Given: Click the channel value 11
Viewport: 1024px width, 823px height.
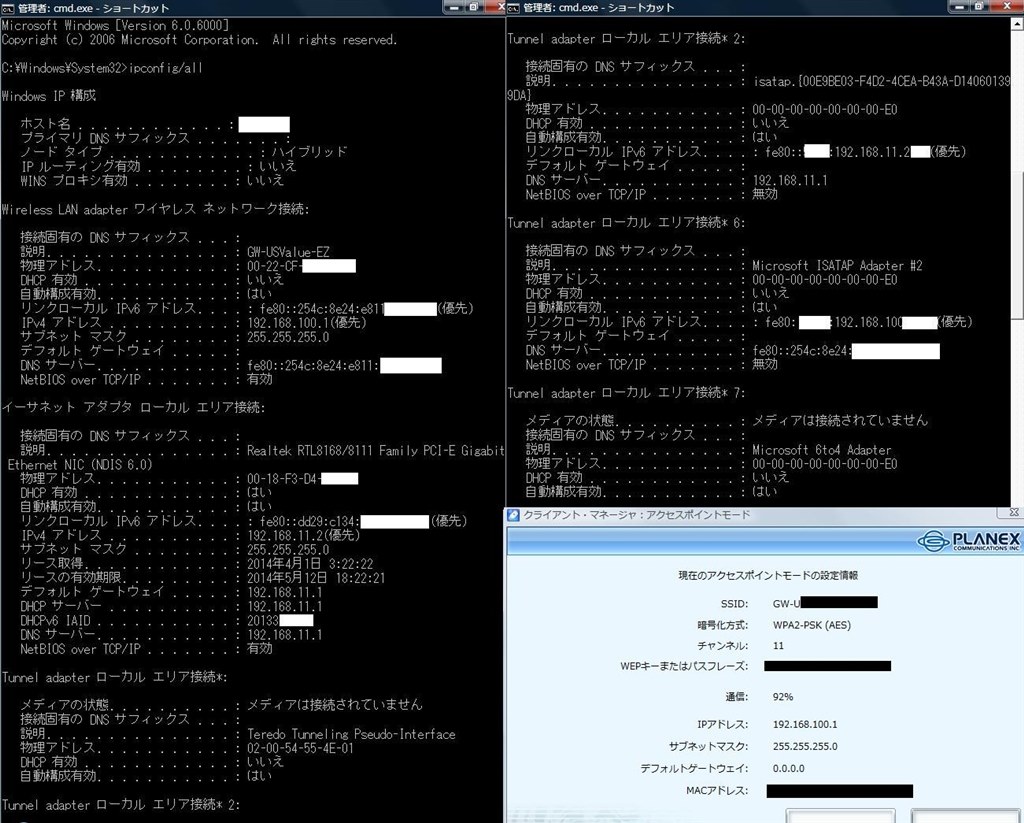Looking at the screenshot, I should (x=778, y=645).
